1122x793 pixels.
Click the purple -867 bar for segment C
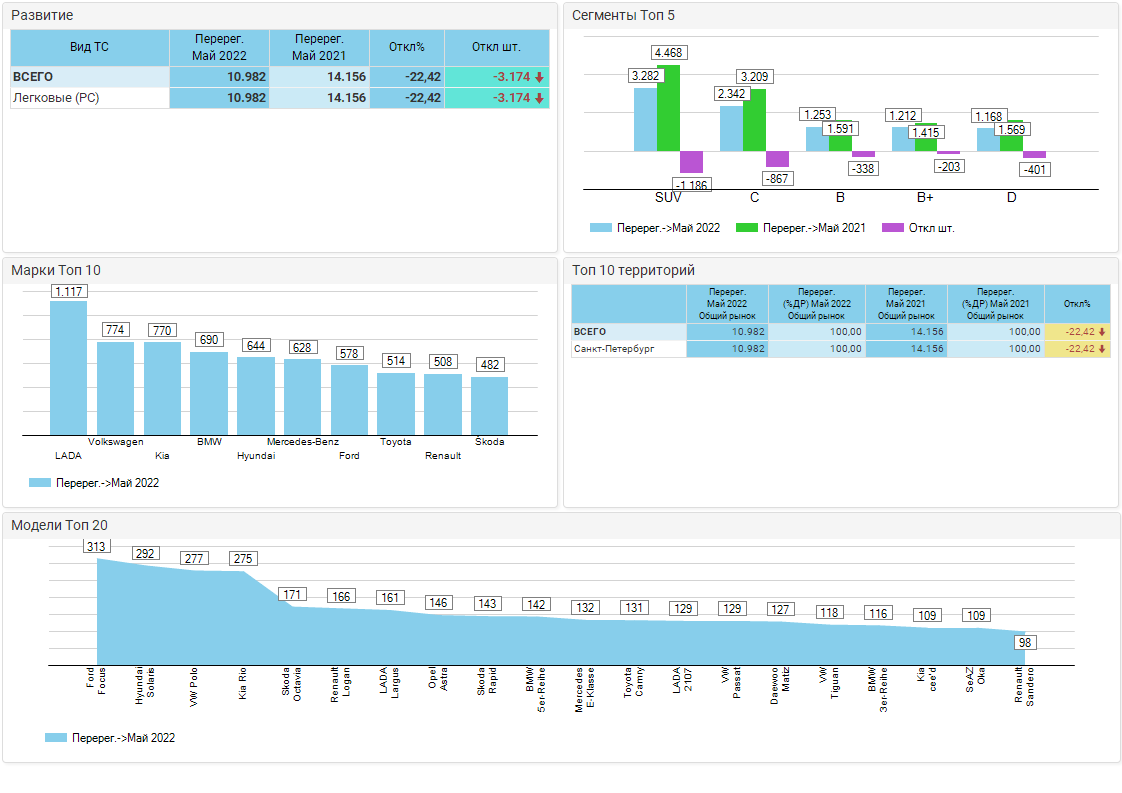(777, 159)
